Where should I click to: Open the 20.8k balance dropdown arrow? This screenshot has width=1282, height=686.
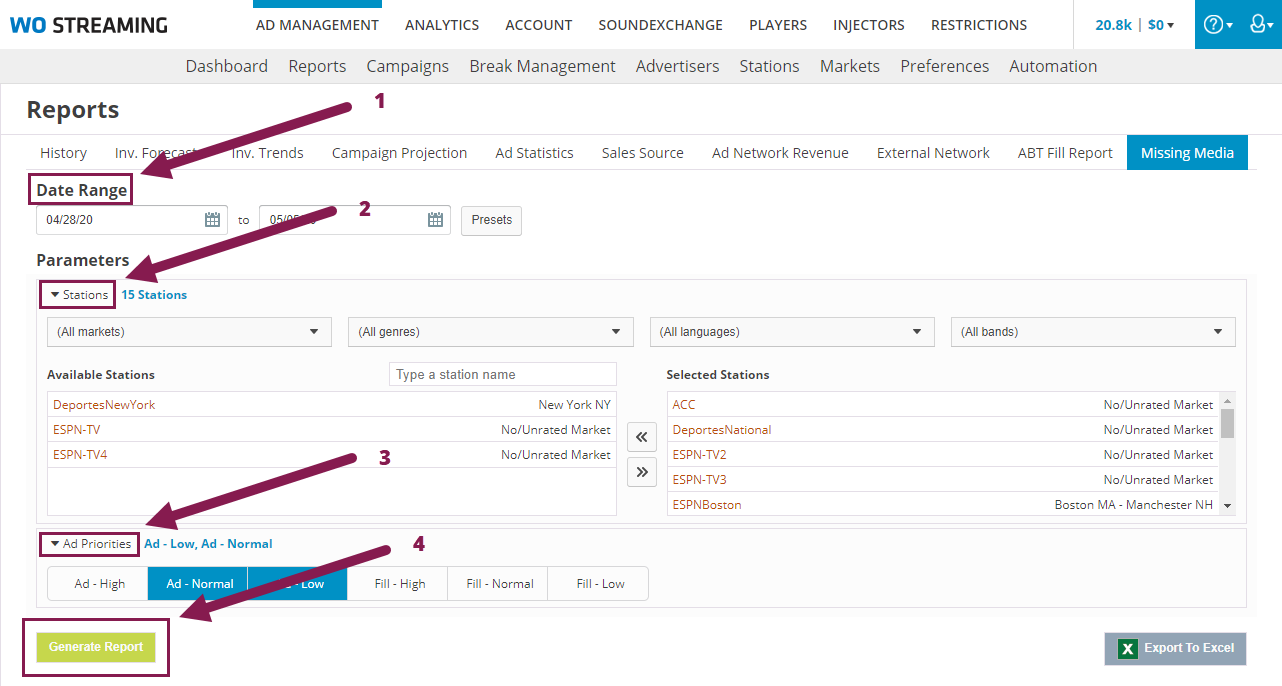pyautogui.click(x=1168, y=25)
